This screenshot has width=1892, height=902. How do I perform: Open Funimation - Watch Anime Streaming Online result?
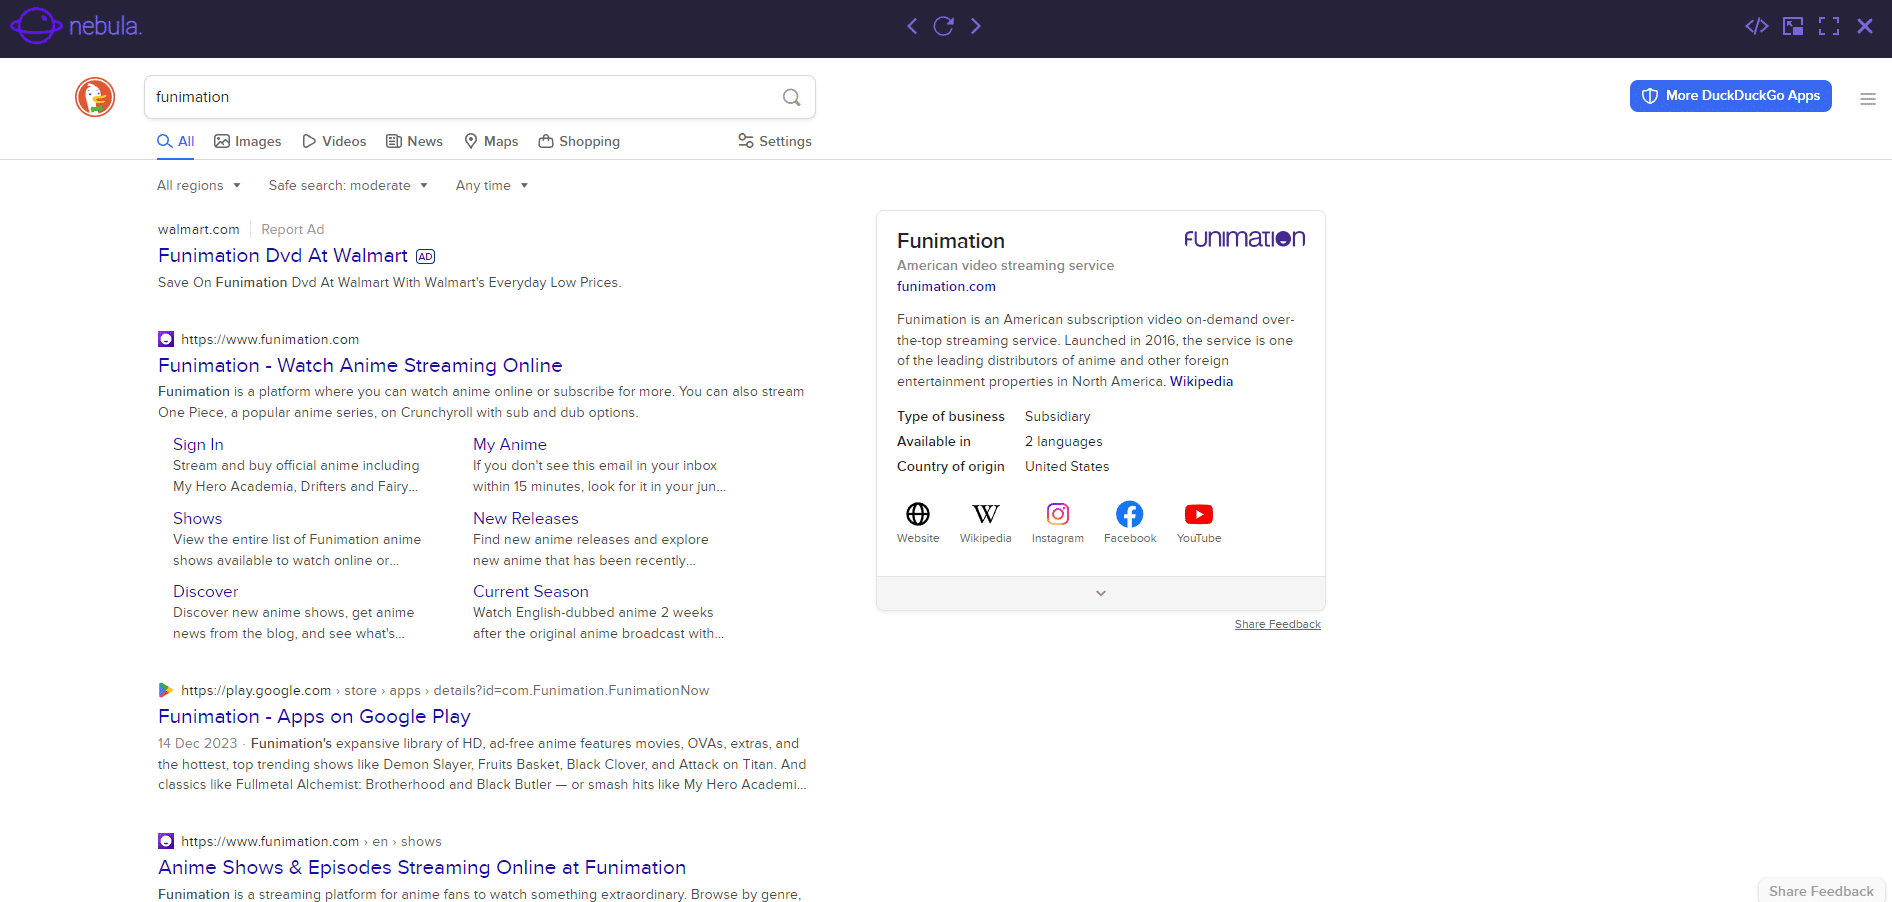pyautogui.click(x=360, y=365)
